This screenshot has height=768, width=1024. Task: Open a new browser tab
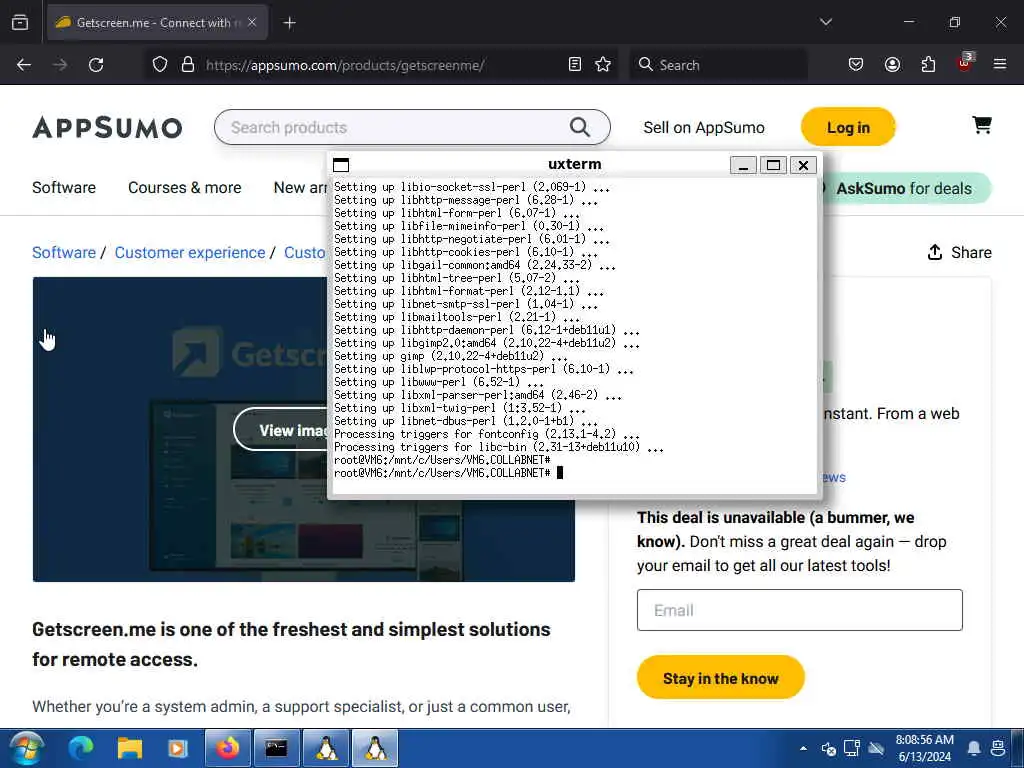pos(290,23)
